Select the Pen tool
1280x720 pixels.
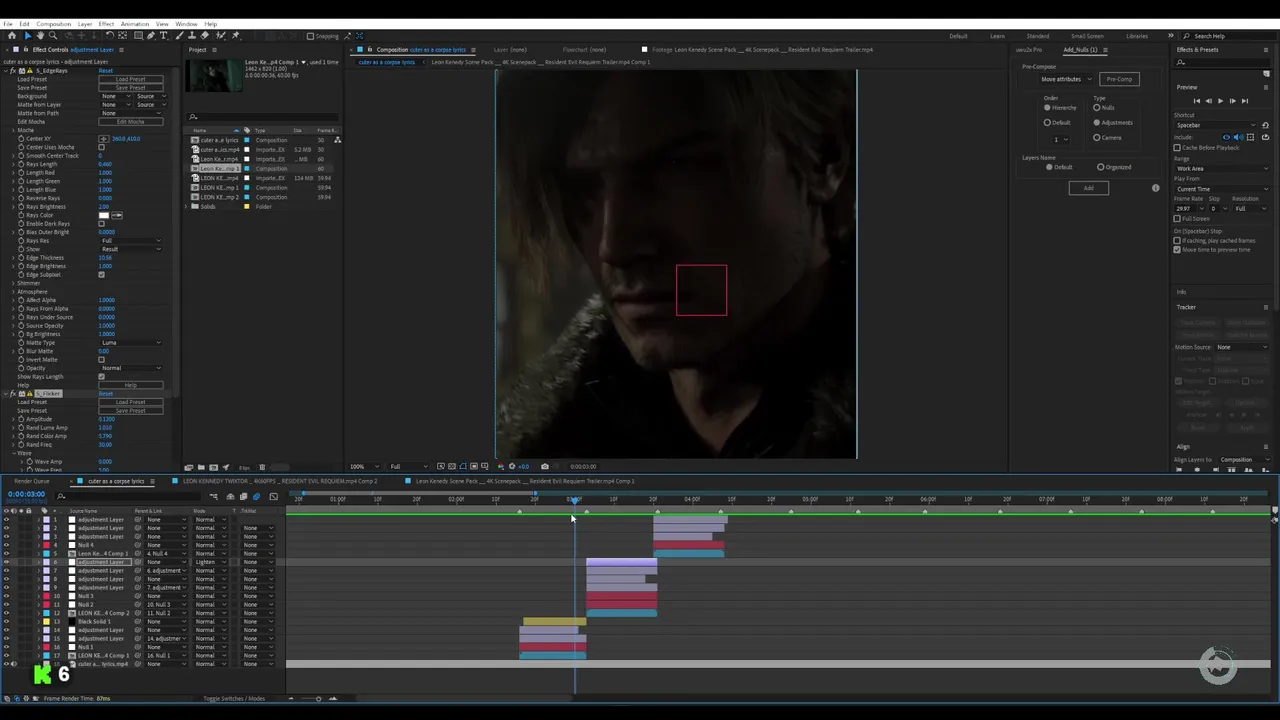tap(151, 35)
